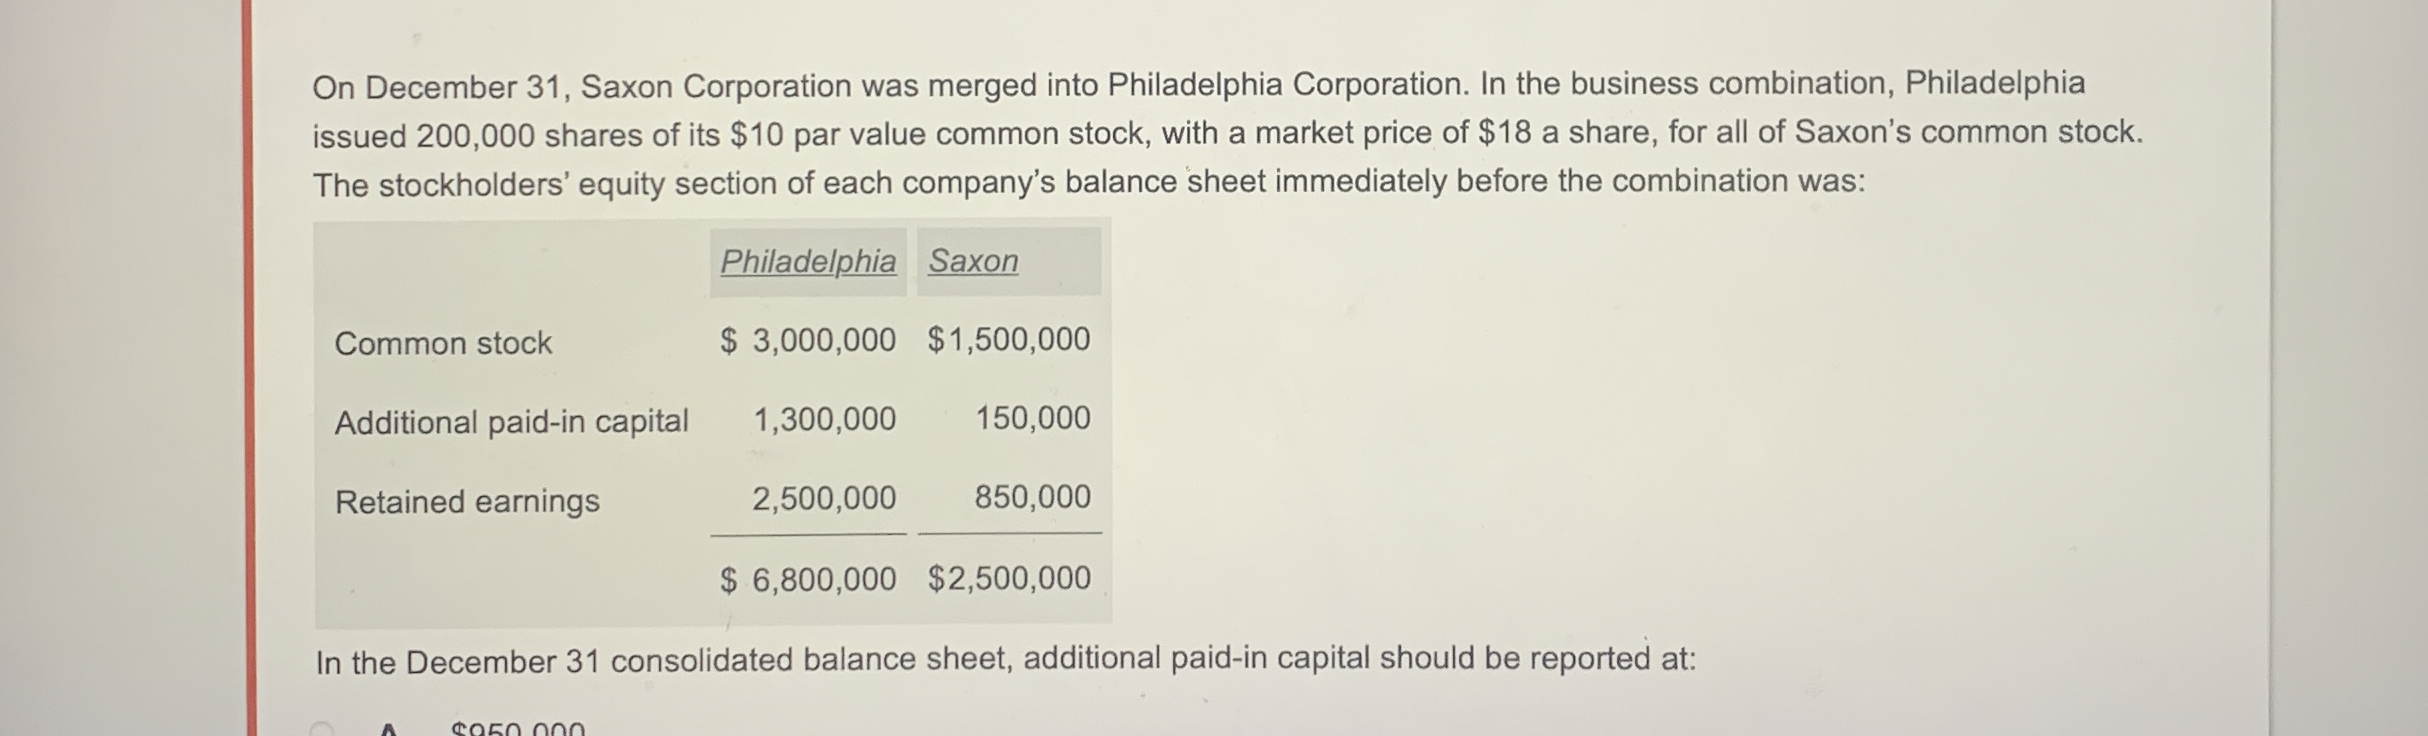Select the Retained earnings row label
The image size is (2428, 736).
467,501
